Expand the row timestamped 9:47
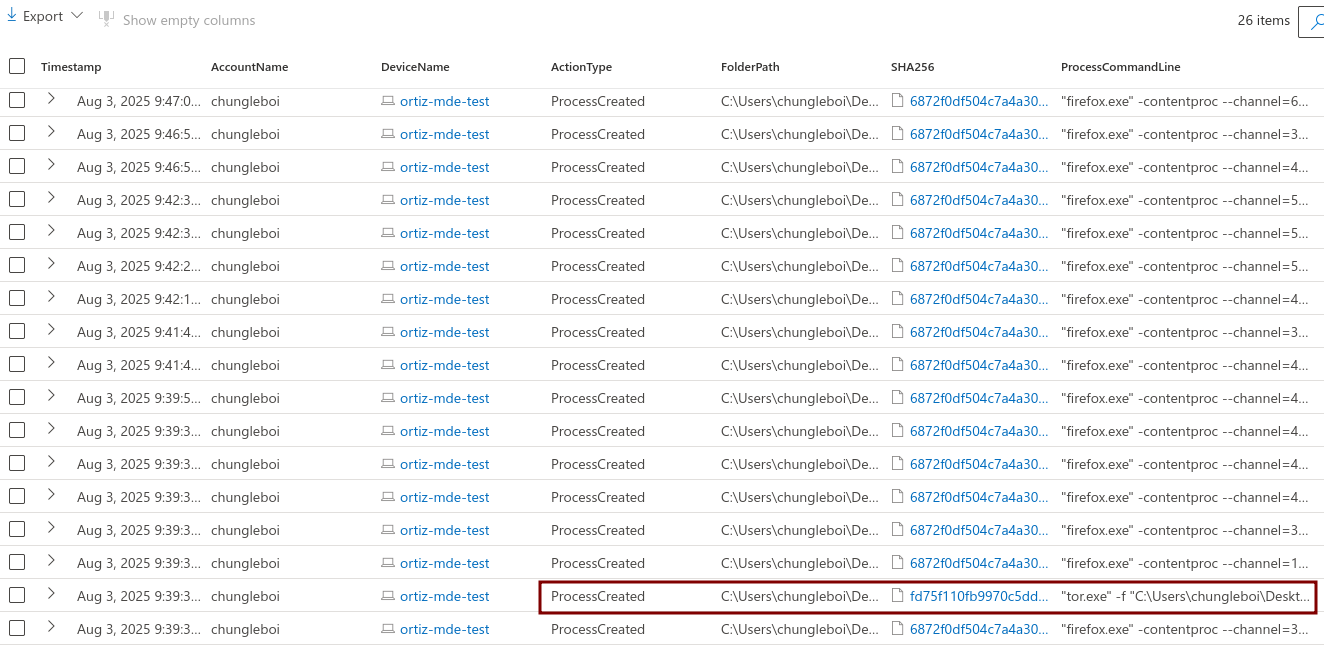Image resolution: width=1324 pixels, height=647 pixels. [x=52, y=100]
